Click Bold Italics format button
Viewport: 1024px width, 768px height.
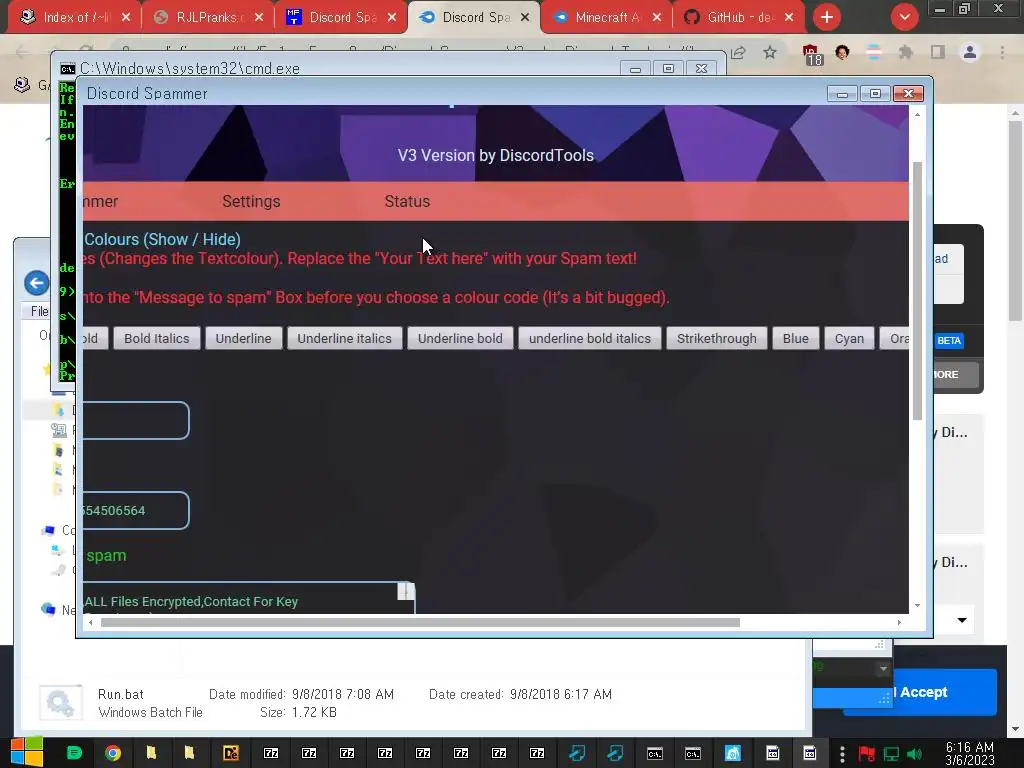click(157, 338)
